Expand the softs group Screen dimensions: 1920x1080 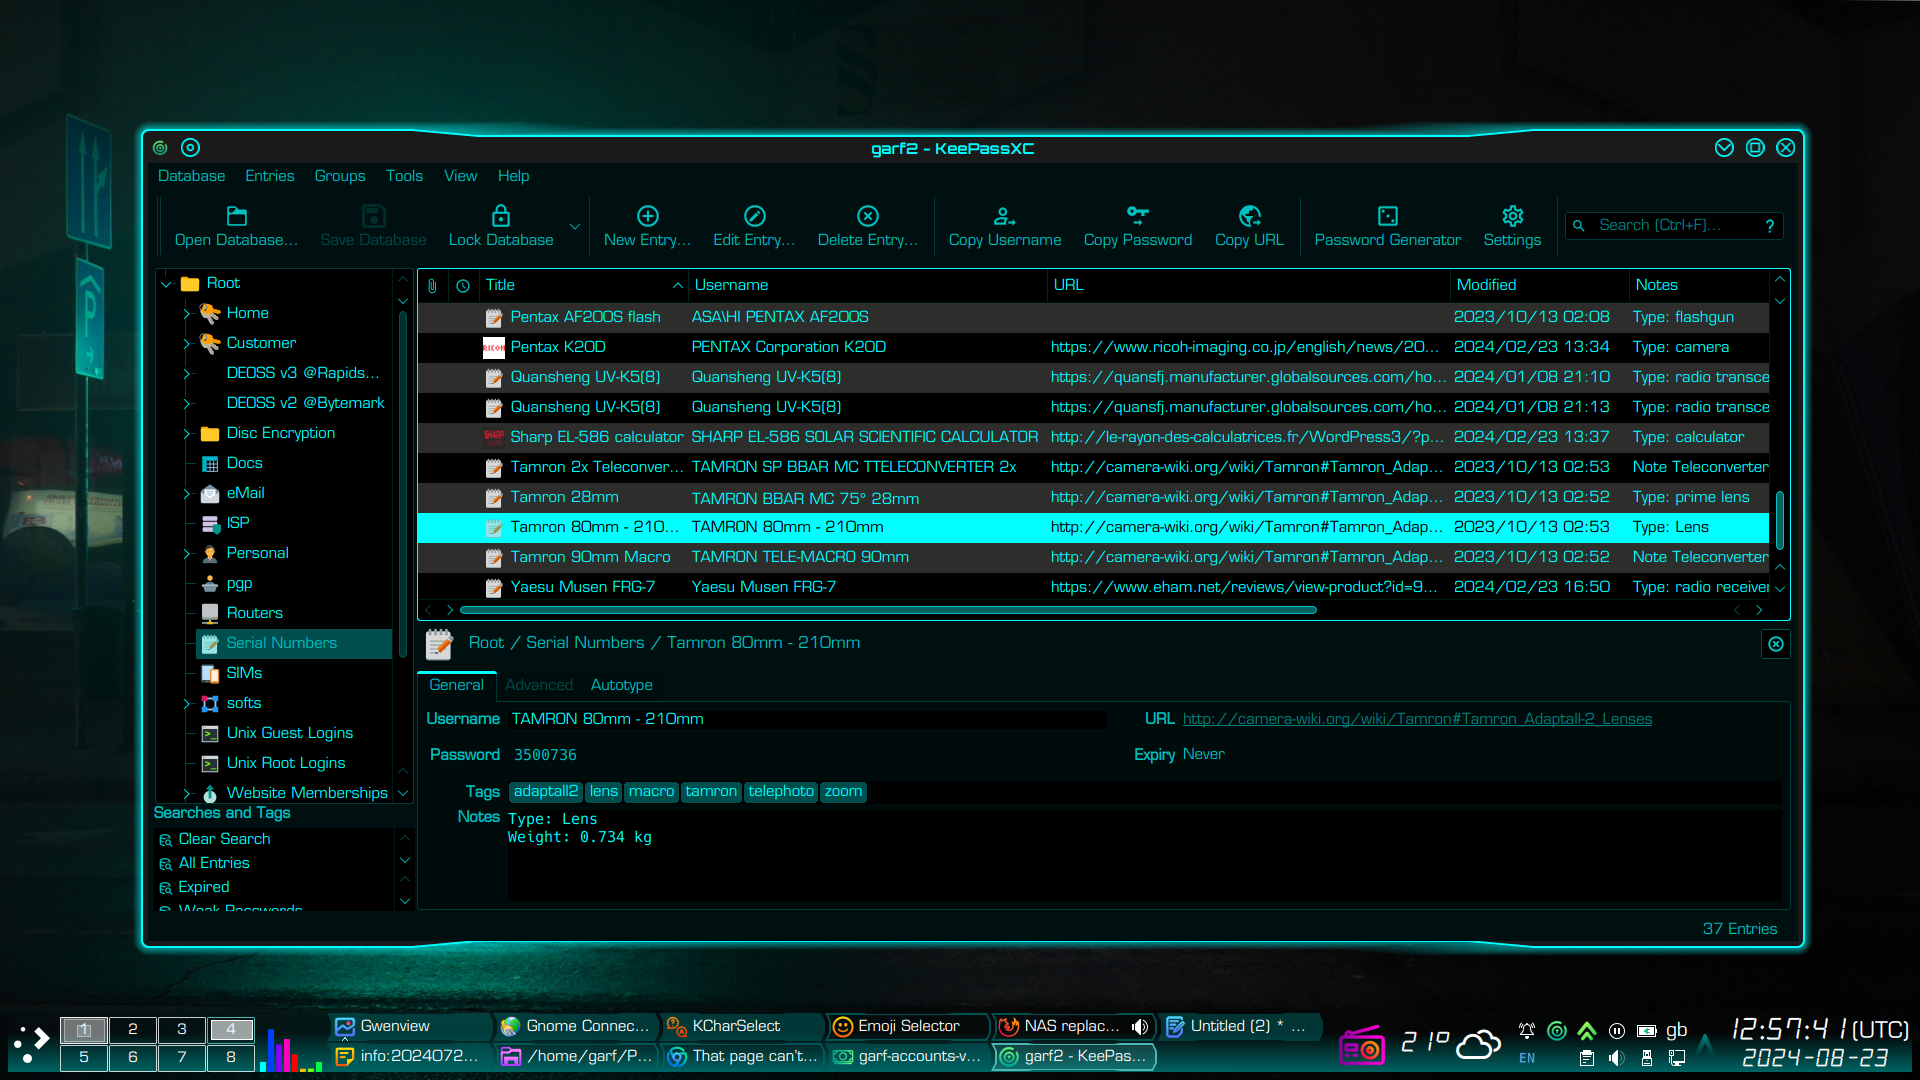coord(186,704)
